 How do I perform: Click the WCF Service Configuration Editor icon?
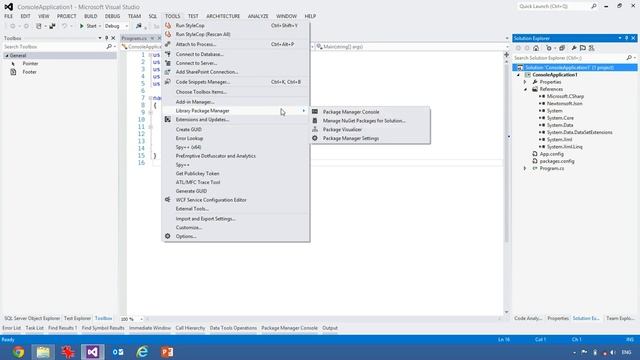(x=168, y=200)
